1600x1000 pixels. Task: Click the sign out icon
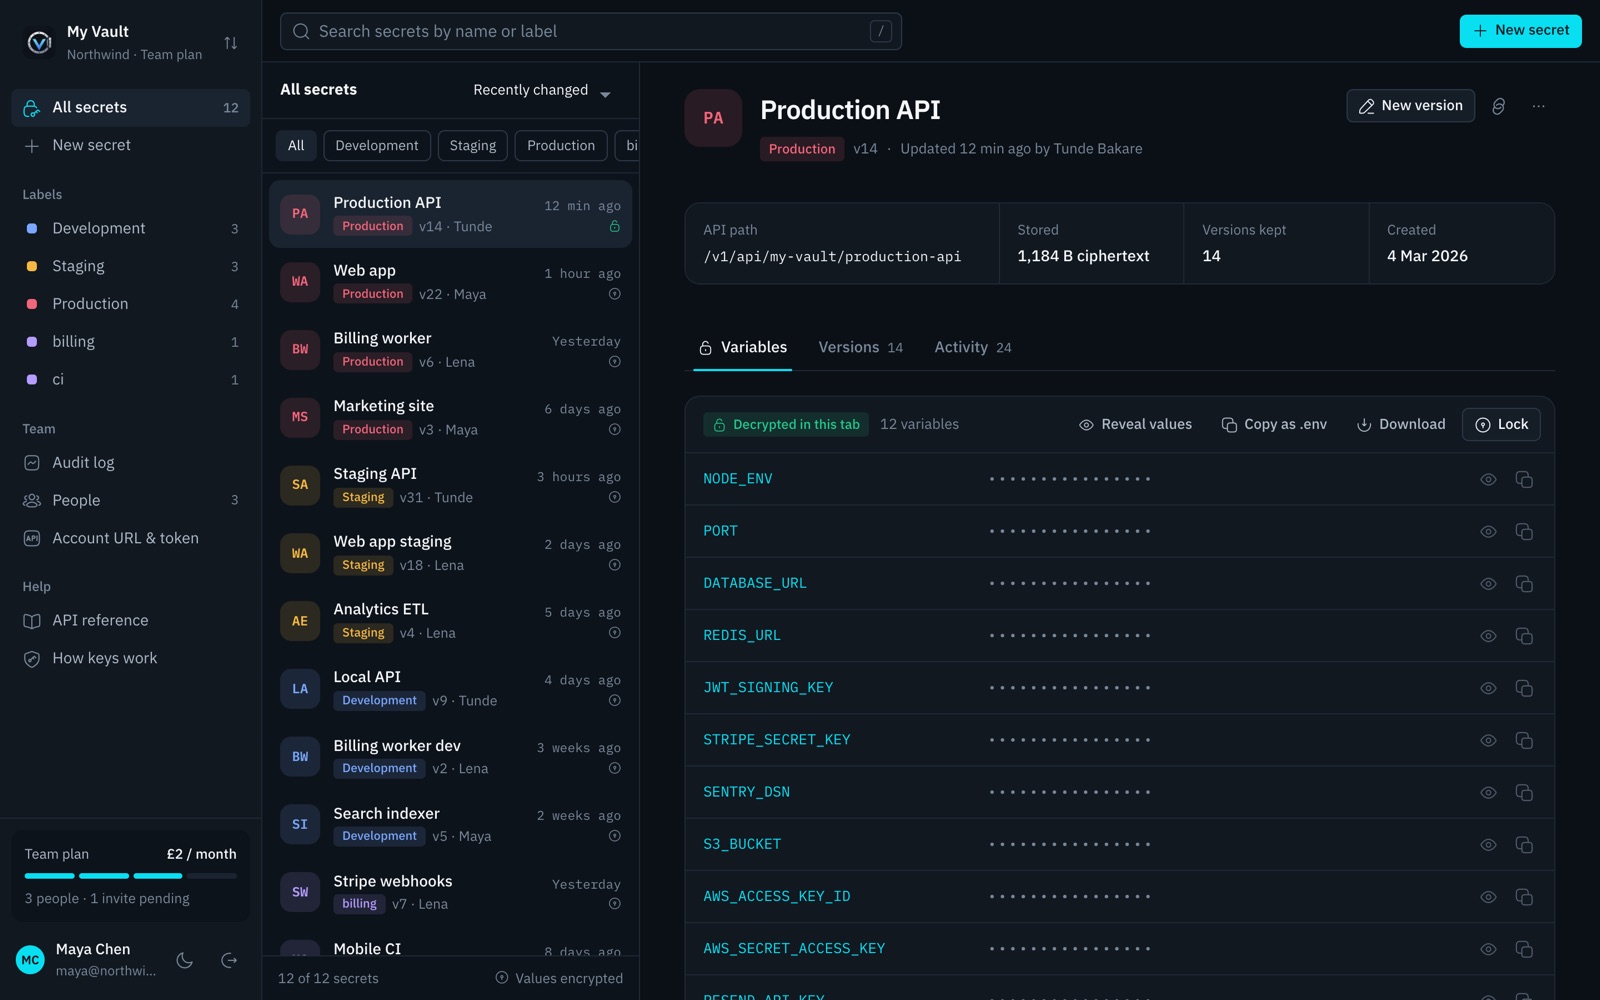(x=229, y=960)
